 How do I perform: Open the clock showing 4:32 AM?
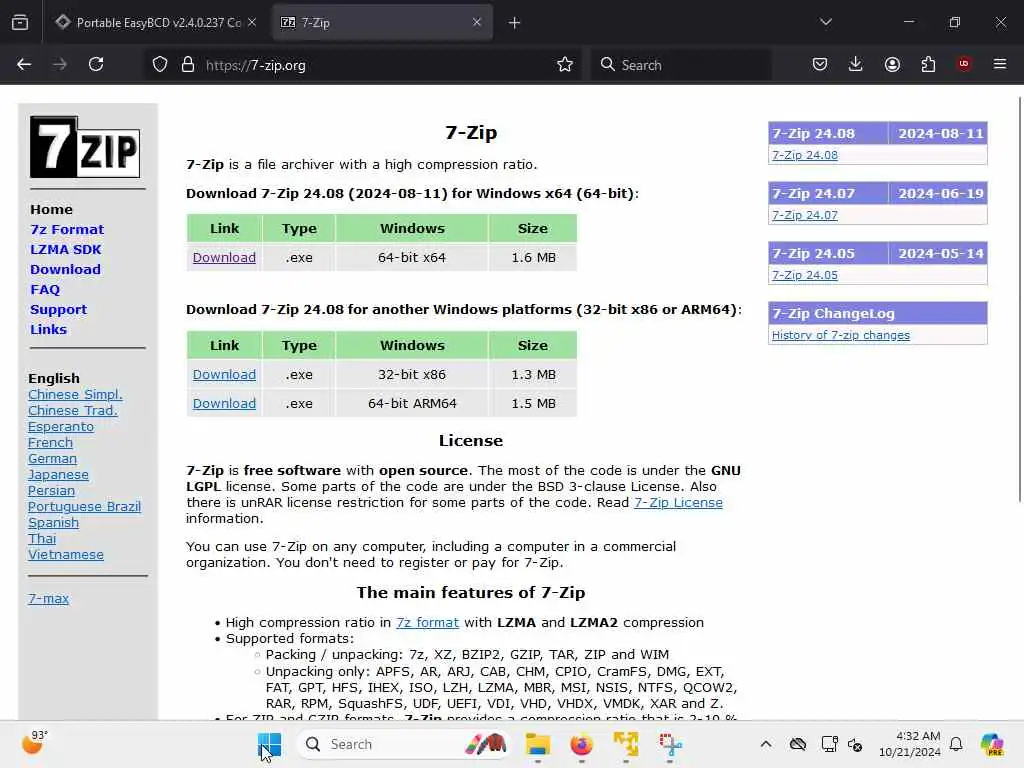click(x=909, y=744)
